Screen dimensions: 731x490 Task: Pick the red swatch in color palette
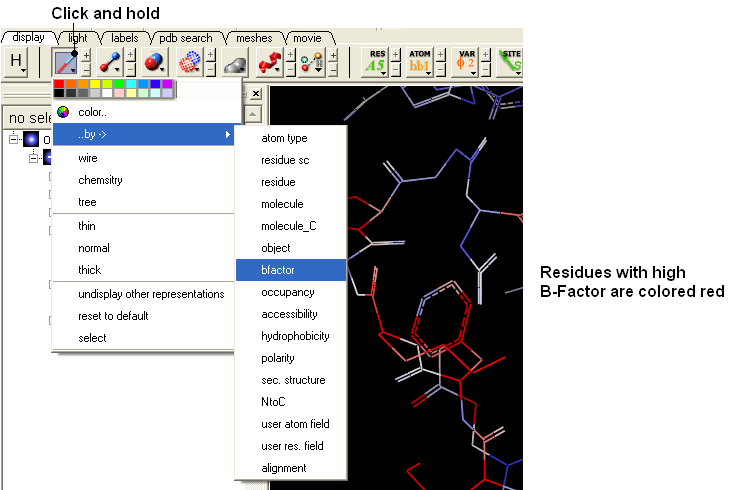pyautogui.click(x=60, y=84)
